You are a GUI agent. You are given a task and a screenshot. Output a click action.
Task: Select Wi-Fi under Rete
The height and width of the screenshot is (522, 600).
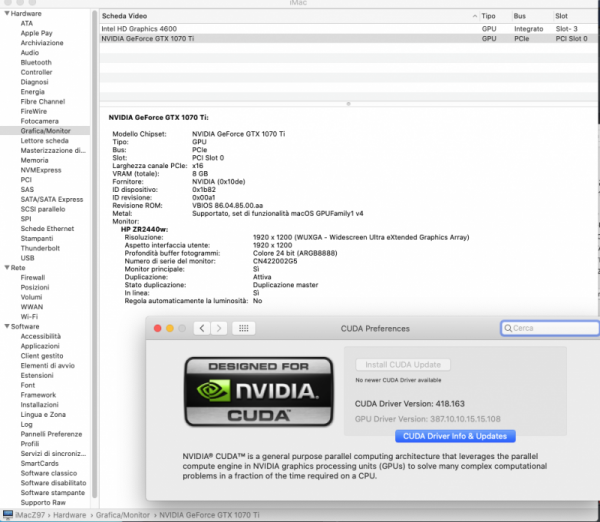coord(29,316)
